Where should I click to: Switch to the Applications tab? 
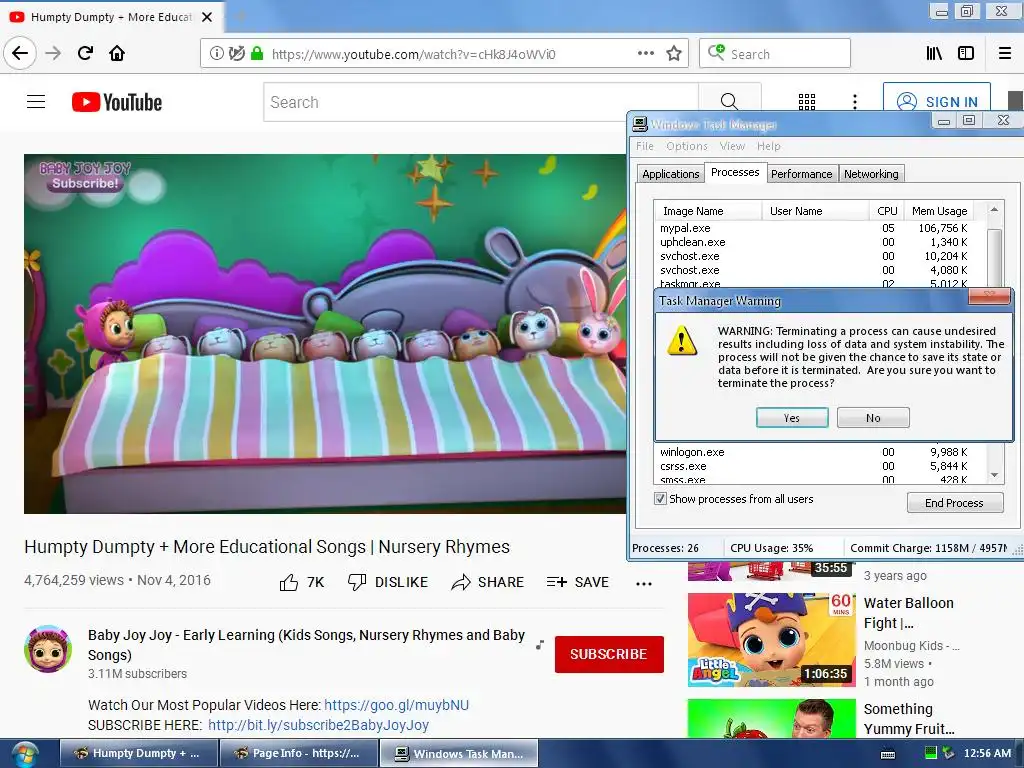(x=671, y=174)
